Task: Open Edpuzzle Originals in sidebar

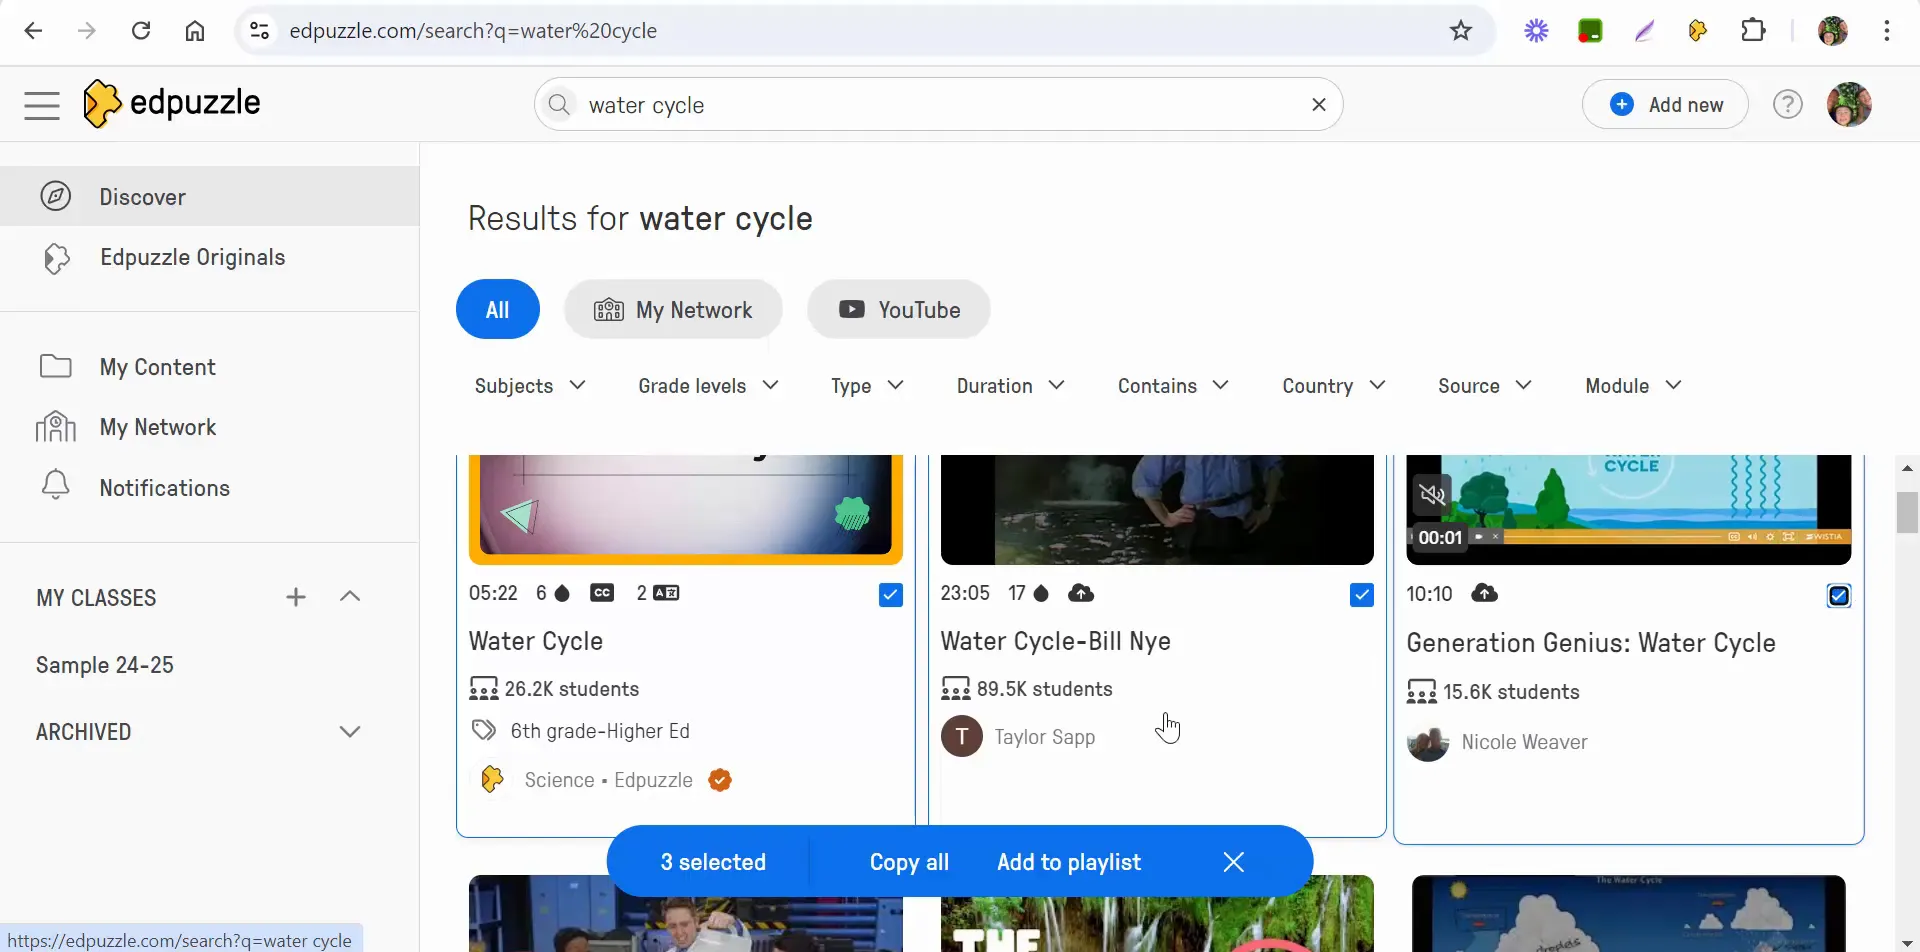Action: (x=210, y=258)
